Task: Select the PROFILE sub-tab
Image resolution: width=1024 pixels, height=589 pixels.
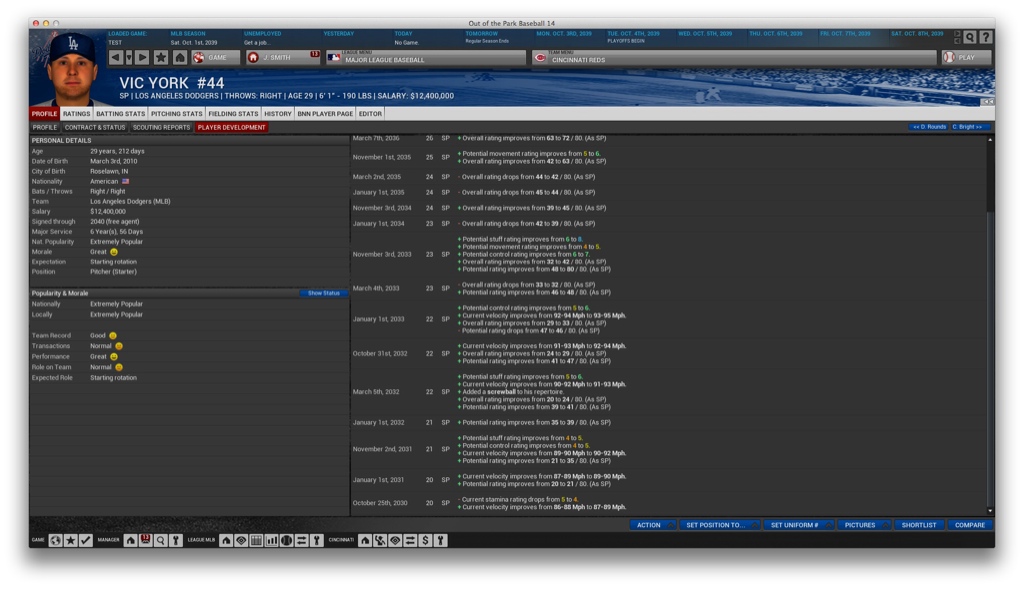Action: (x=44, y=127)
